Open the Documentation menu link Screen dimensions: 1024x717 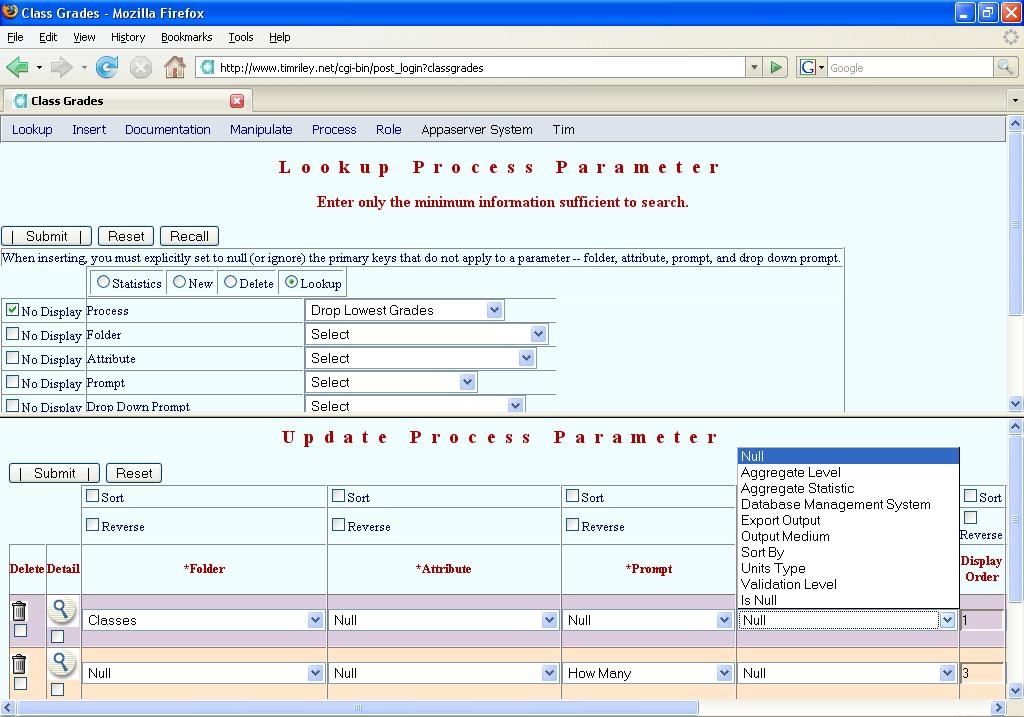coord(167,129)
